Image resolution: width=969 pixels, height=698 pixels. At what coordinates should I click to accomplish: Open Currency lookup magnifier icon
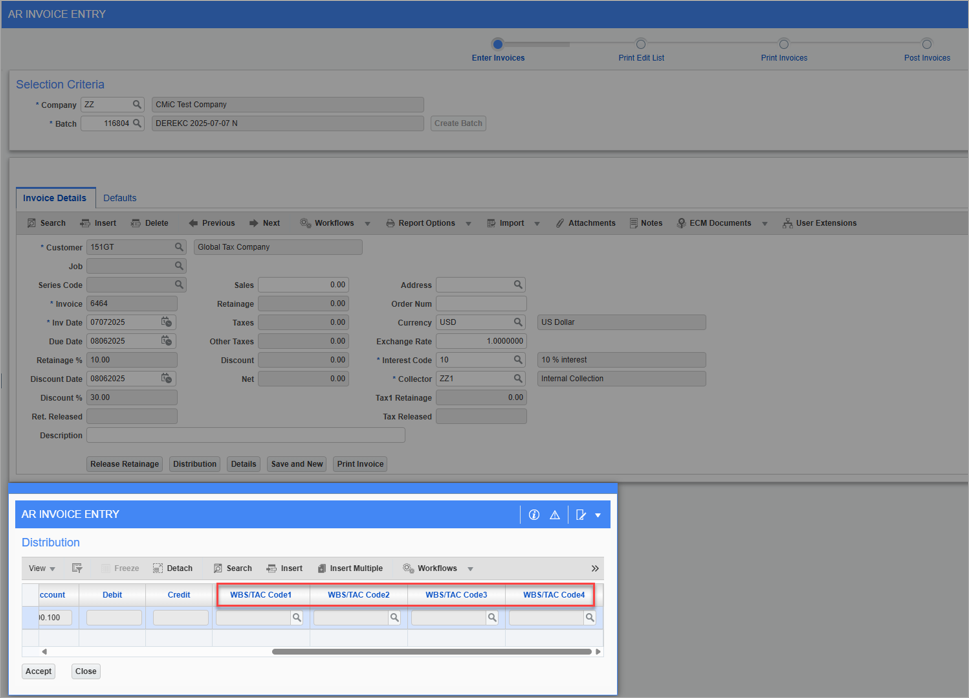click(518, 322)
